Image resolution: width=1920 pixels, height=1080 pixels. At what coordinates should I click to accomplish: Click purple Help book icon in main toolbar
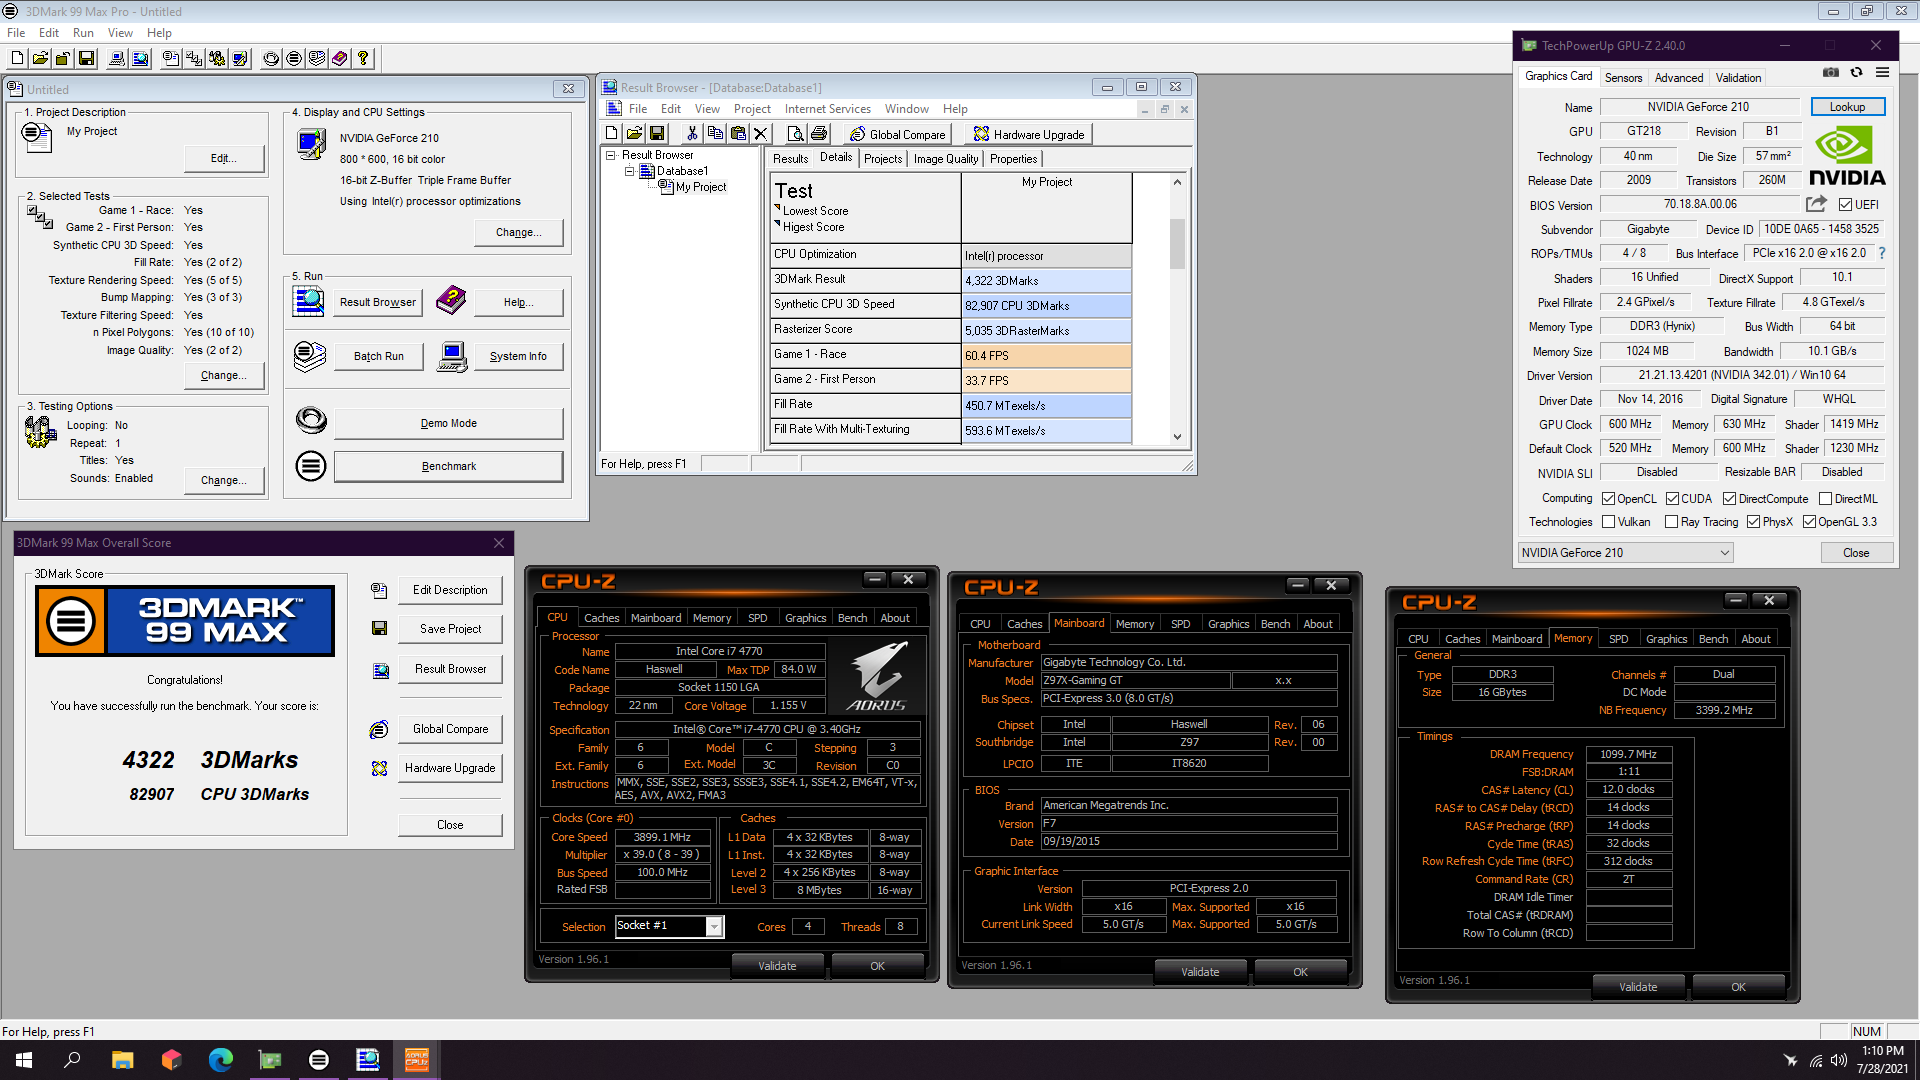pyautogui.click(x=340, y=59)
